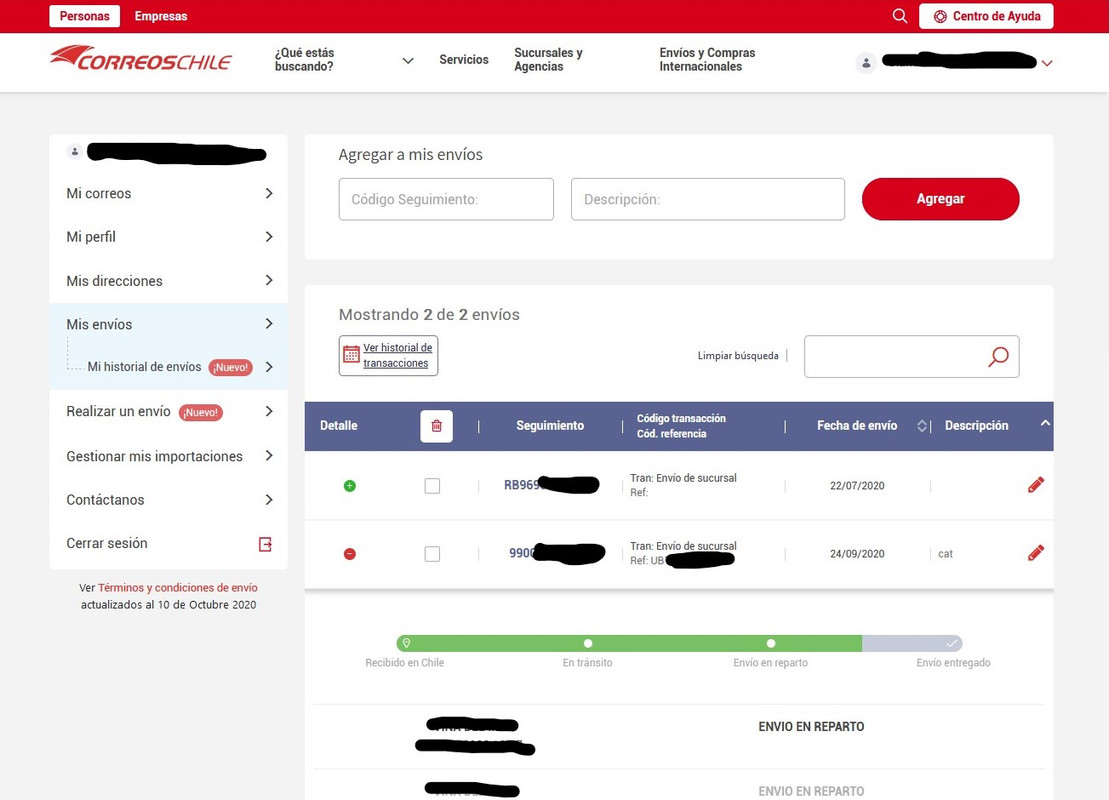Focus the shipments search field
Image resolution: width=1109 pixels, height=800 pixels.
pos(912,356)
